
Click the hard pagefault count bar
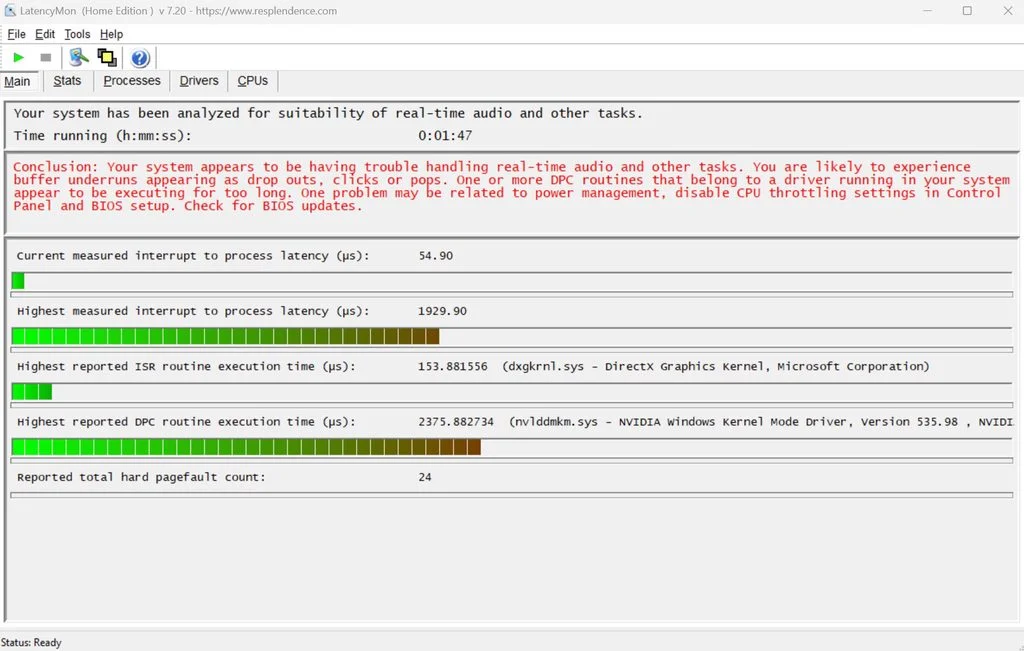coord(511,495)
